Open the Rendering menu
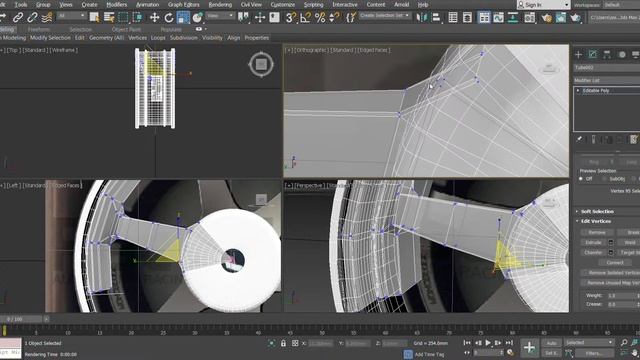The width and height of the screenshot is (640, 360). [220, 4]
